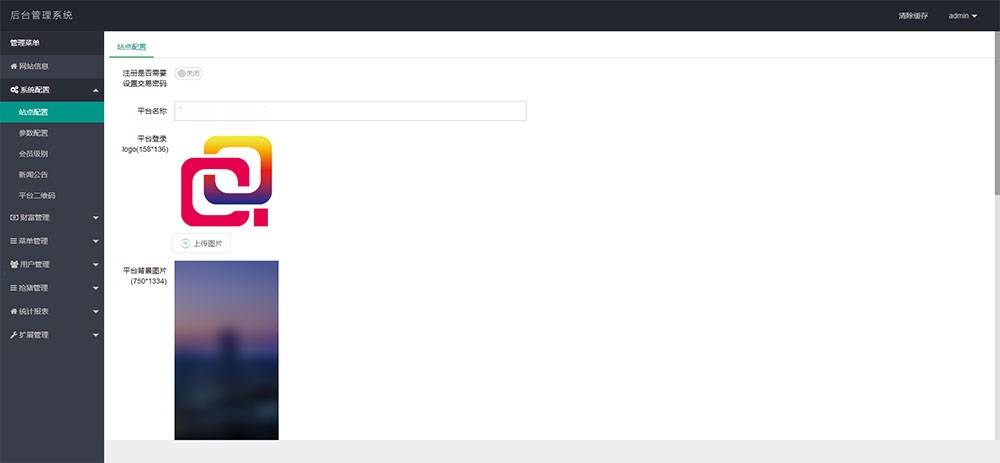The image size is (1000, 463).
Task: Click the users icon beside 用户管理
Action: tap(14, 264)
